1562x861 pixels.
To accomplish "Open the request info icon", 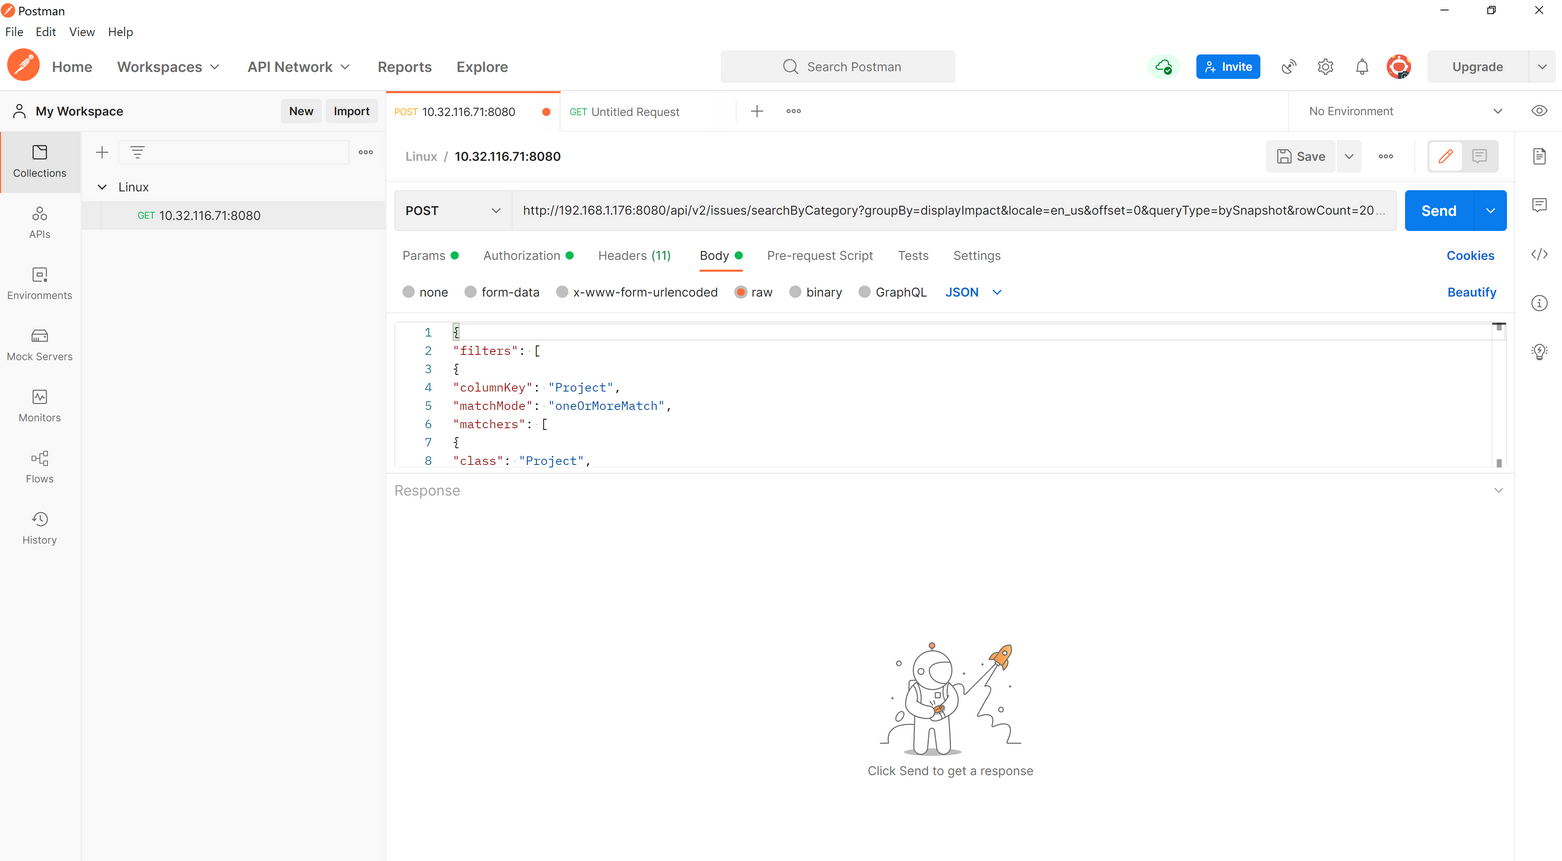I will pos(1539,303).
